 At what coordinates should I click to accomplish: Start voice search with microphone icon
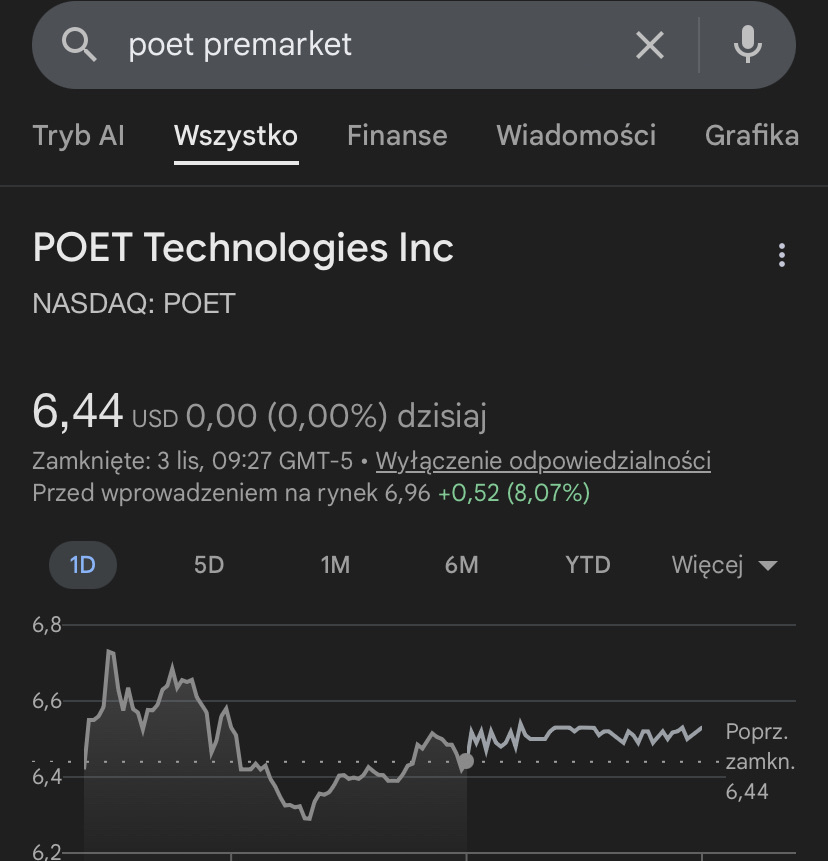click(747, 45)
